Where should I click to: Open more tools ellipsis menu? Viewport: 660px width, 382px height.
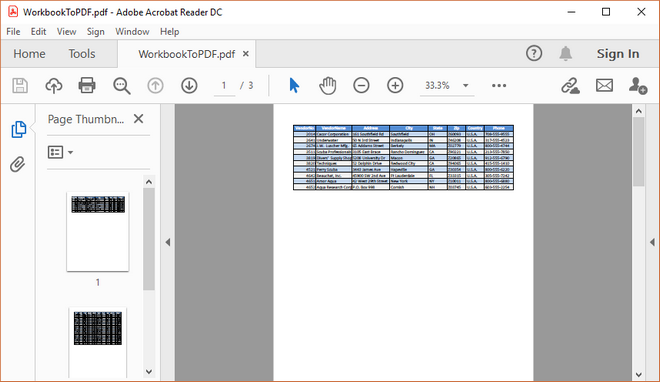click(499, 86)
